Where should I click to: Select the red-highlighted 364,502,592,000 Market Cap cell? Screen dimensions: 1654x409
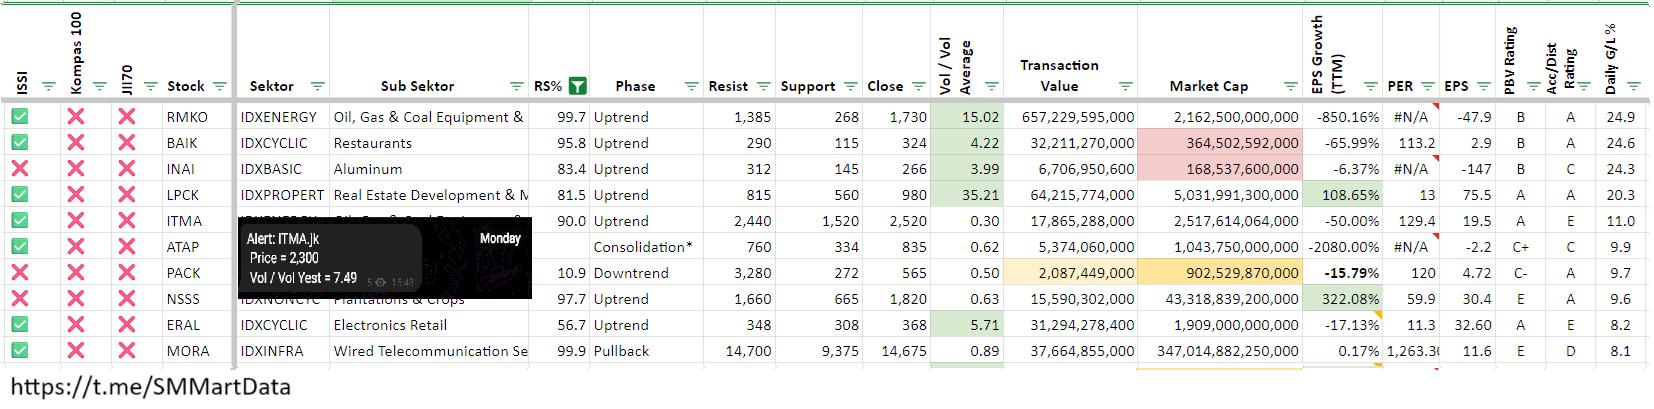[1220, 143]
